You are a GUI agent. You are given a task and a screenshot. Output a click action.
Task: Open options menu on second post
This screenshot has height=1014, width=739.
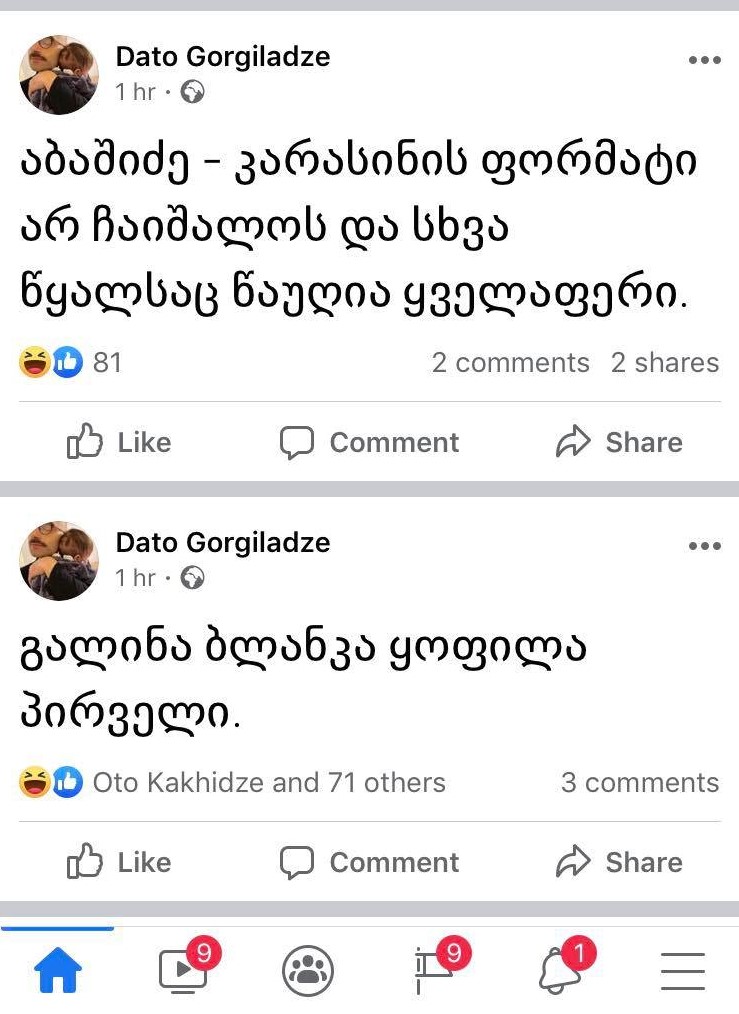point(704,546)
